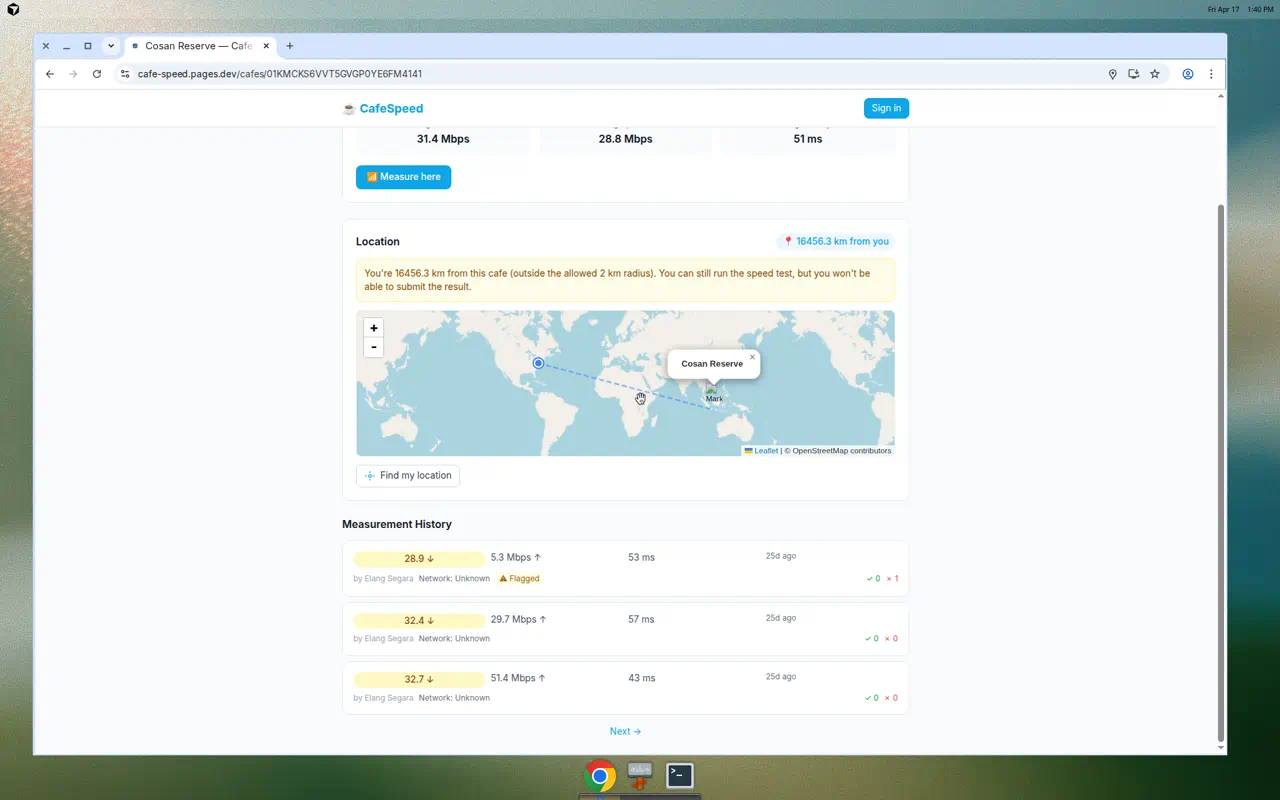Open a new browser tab
This screenshot has width=1280, height=800.
[x=290, y=46]
